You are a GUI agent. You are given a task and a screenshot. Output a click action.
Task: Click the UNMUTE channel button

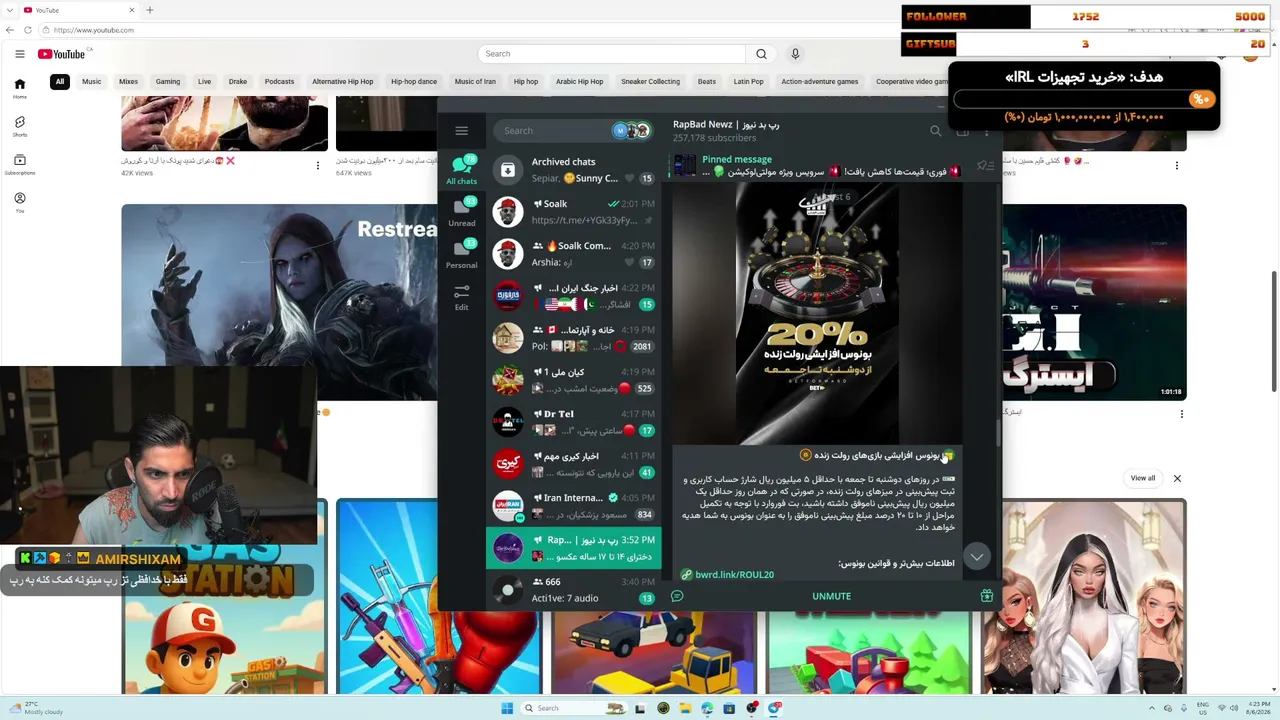[831, 596]
